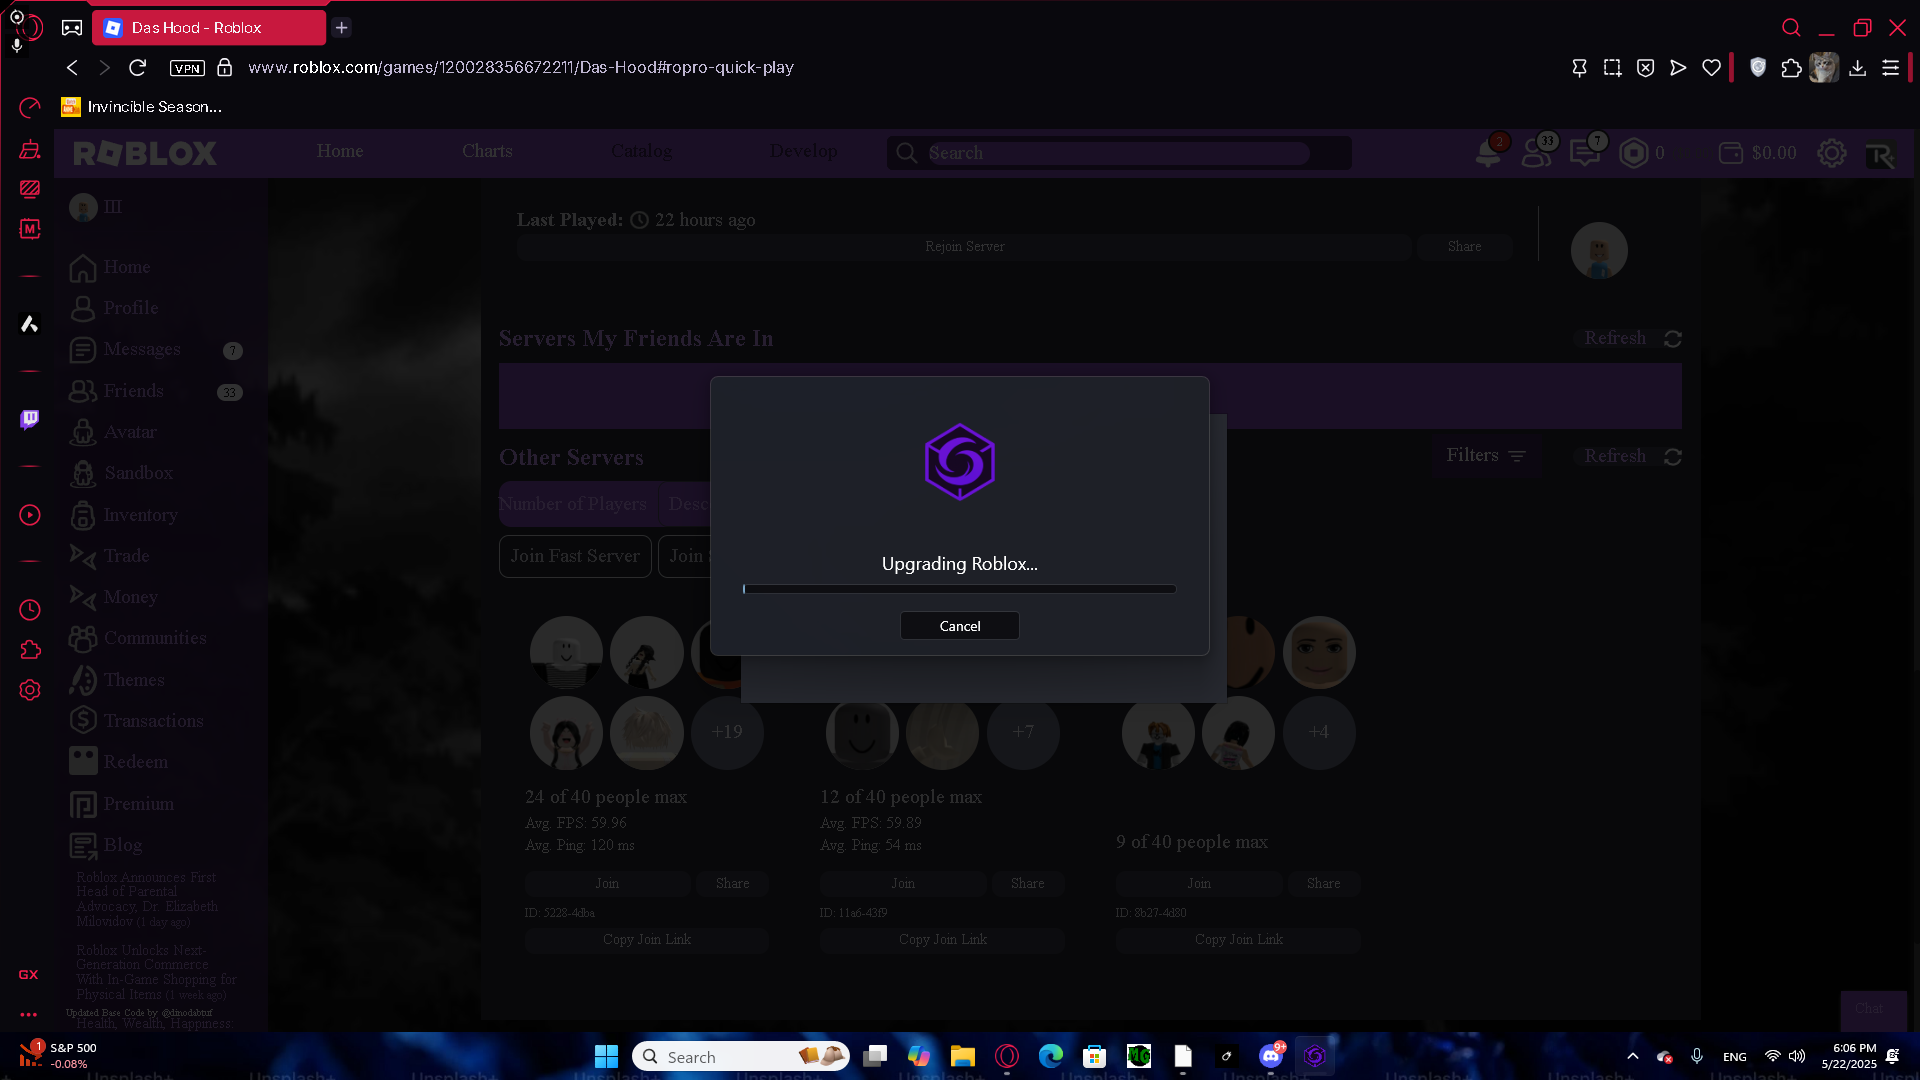Open Roblox settings gear icon
1920x1080 pixels.
pos(1832,153)
